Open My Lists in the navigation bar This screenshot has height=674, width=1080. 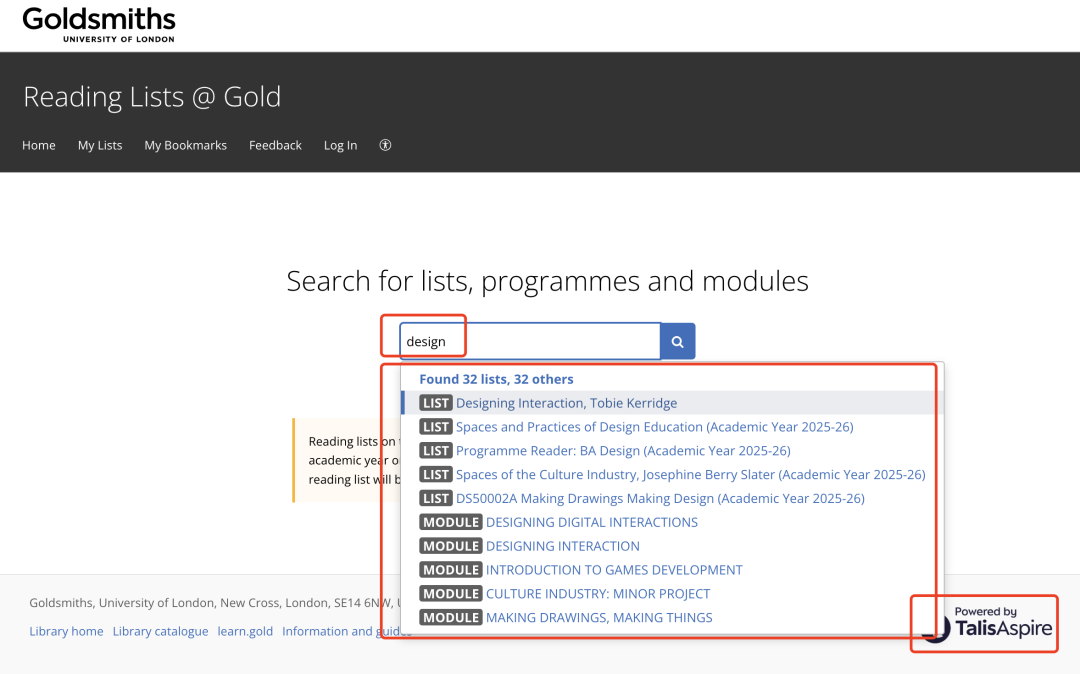coord(100,145)
